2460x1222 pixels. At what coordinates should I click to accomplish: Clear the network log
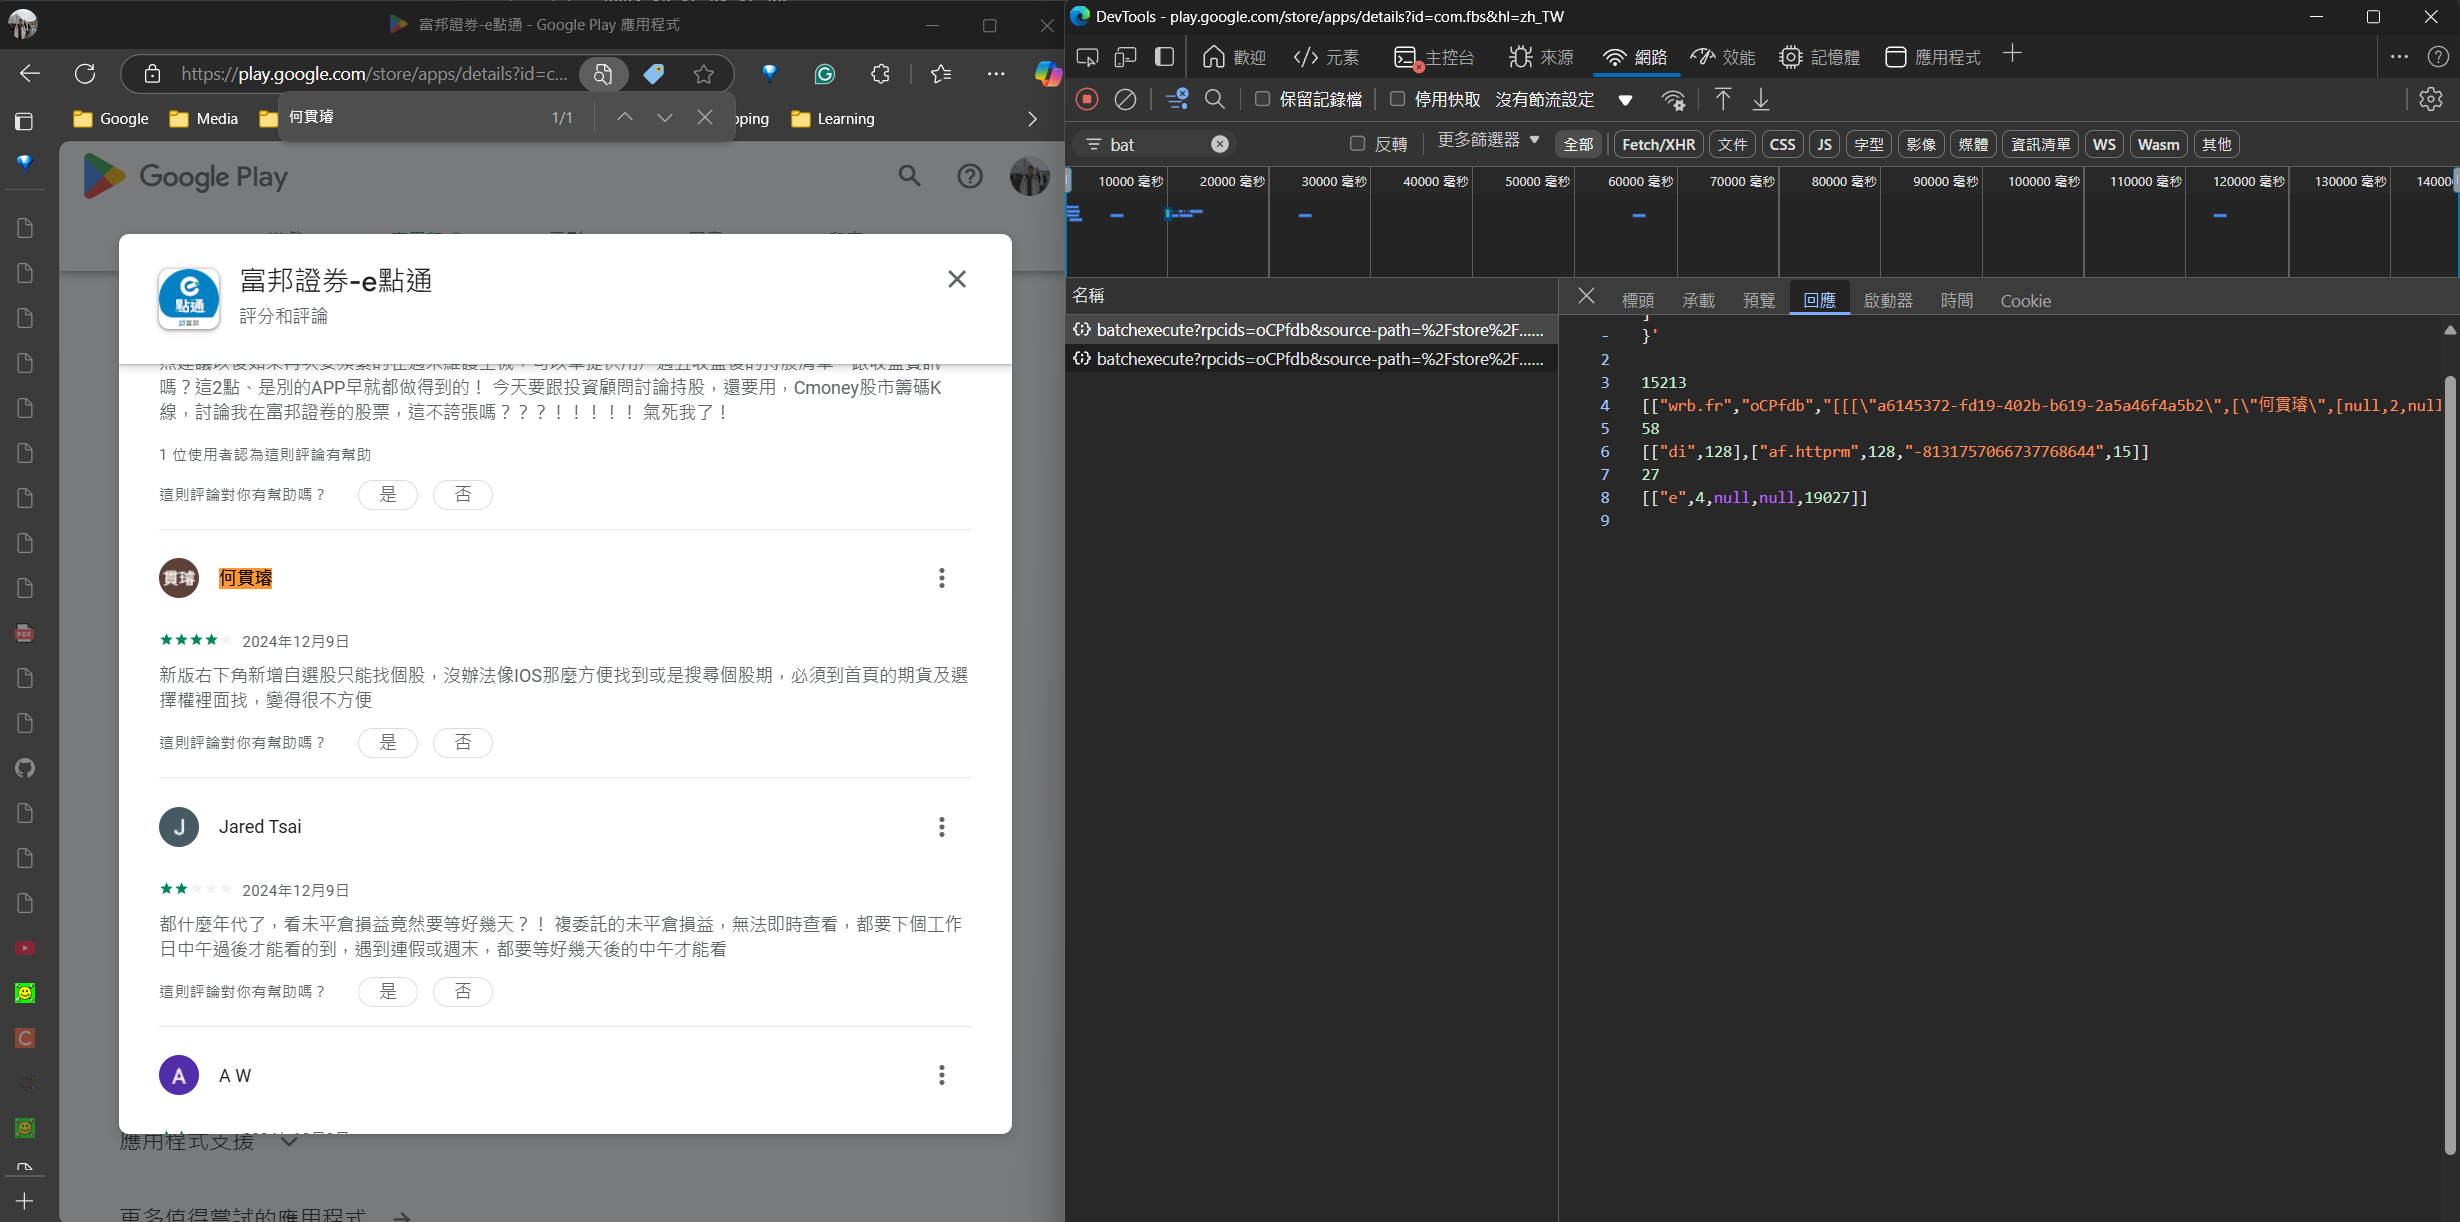click(x=1125, y=99)
